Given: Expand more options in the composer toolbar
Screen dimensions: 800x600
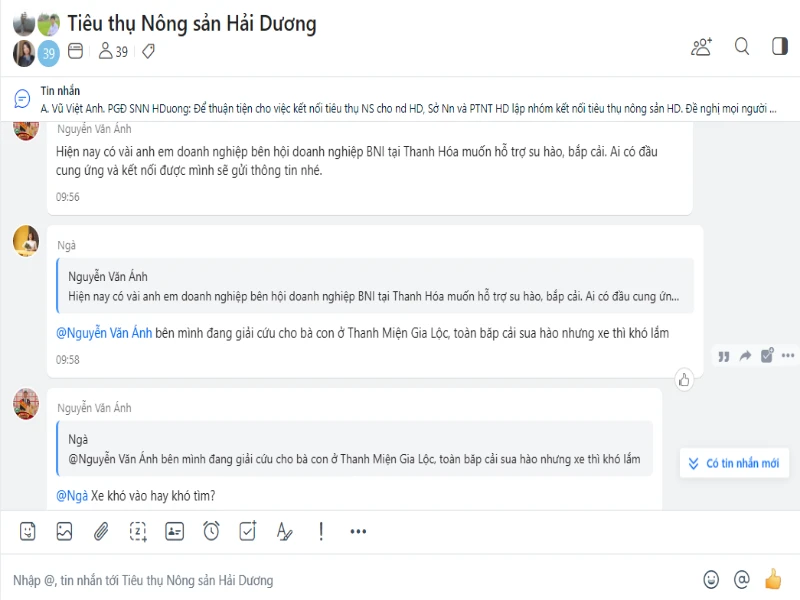Looking at the screenshot, I should [x=358, y=532].
